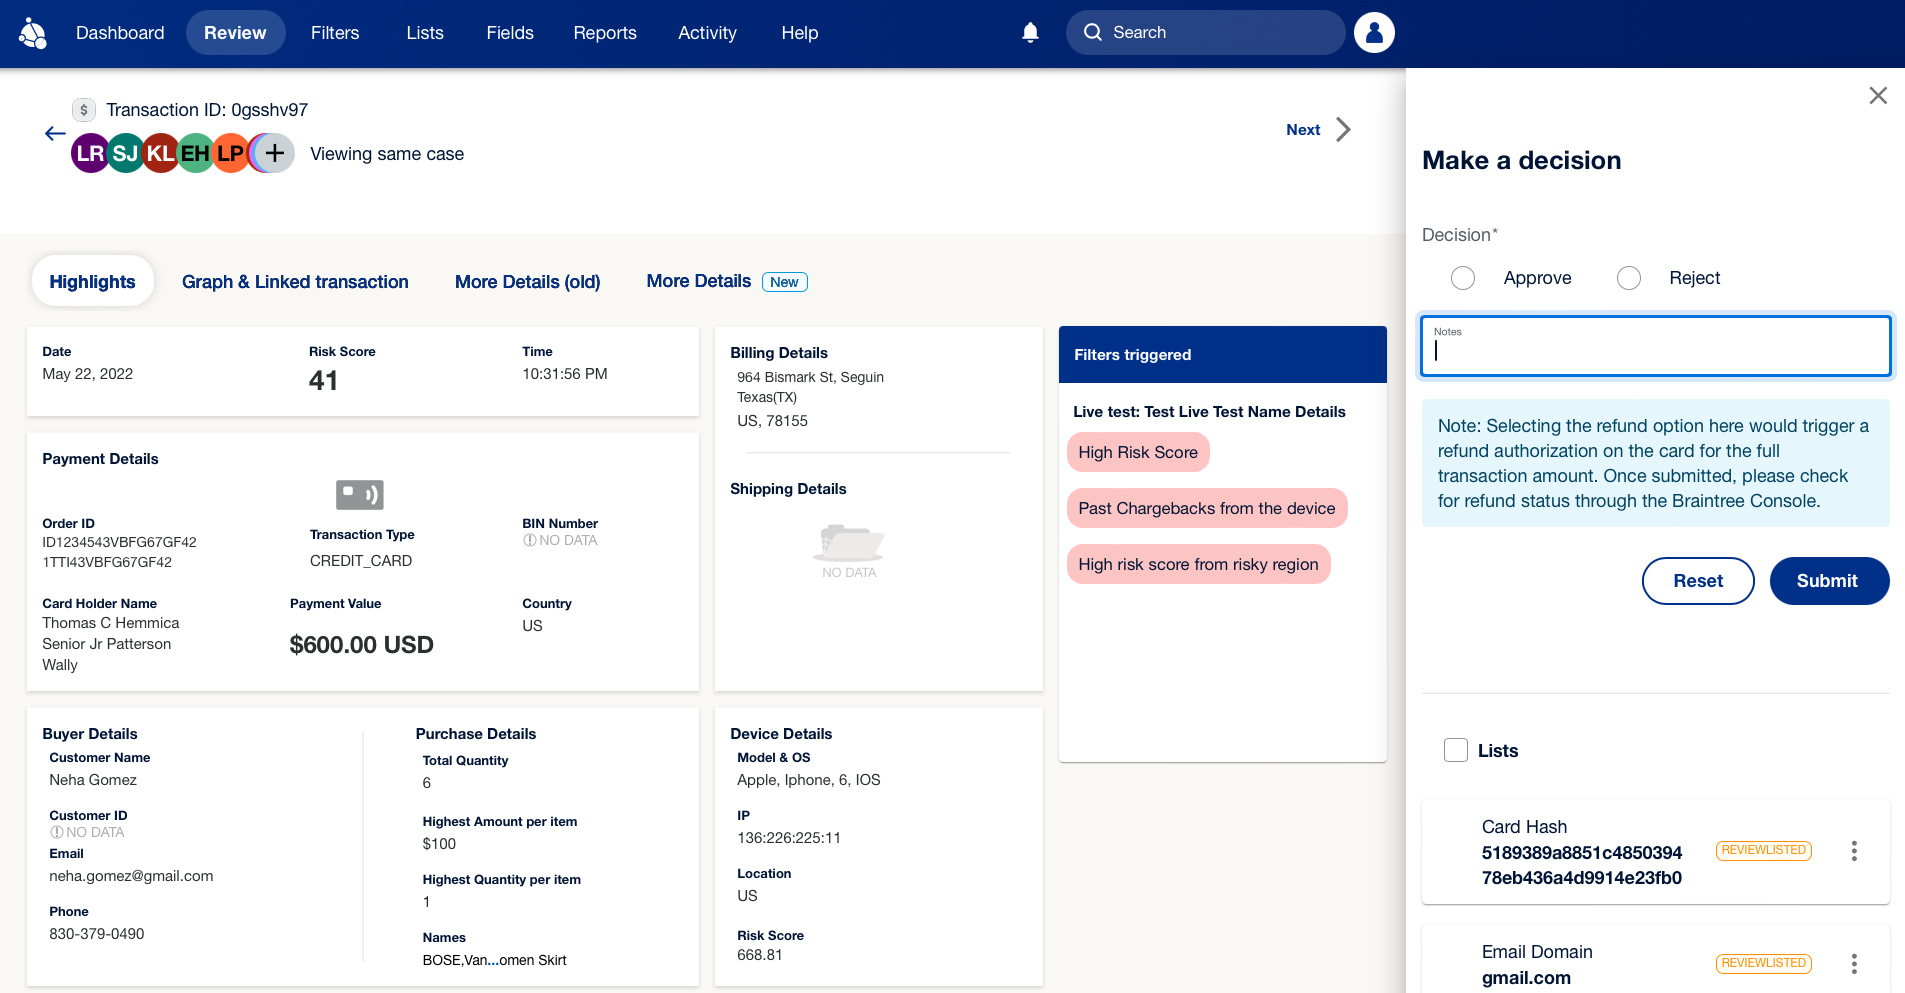
Task: Click the Search box in navbar
Action: pos(1205,33)
